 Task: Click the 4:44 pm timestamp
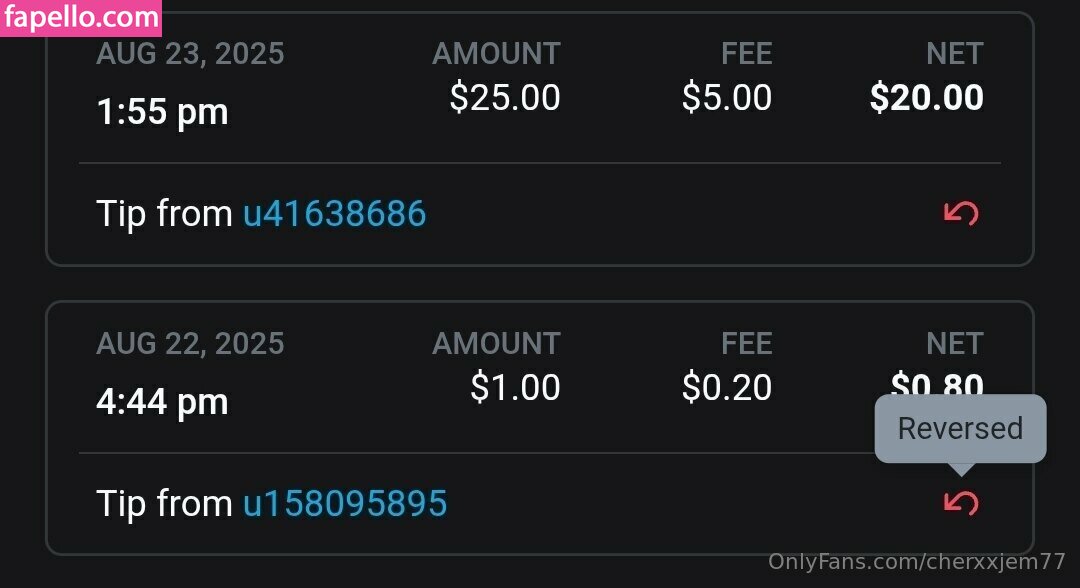click(x=162, y=401)
